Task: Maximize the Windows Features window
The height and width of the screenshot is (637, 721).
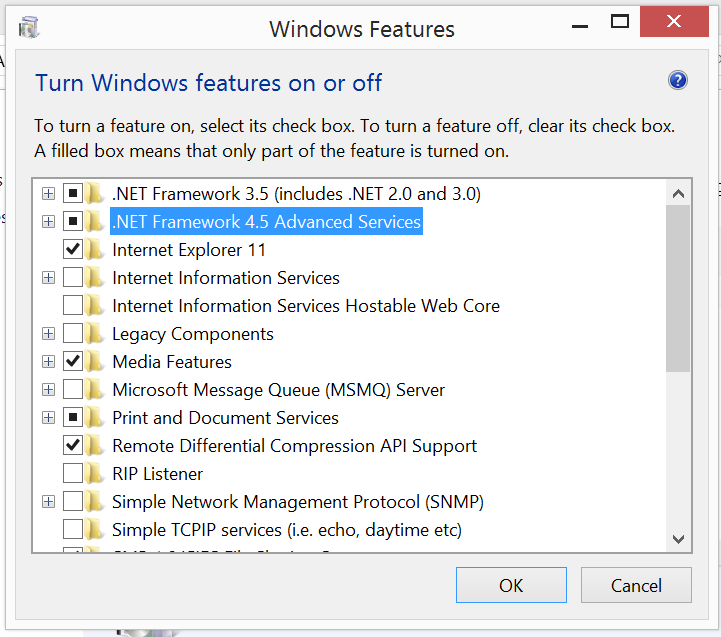Action: click(x=619, y=22)
